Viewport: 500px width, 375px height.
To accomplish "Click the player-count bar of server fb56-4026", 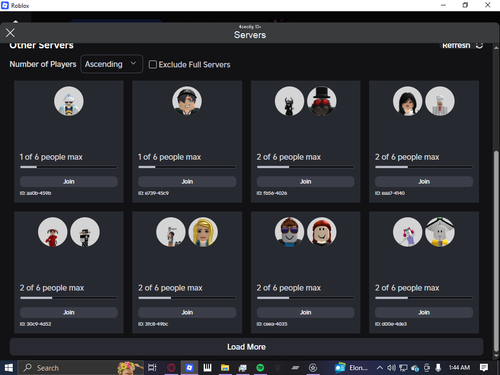I will click(x=305, y=167).
